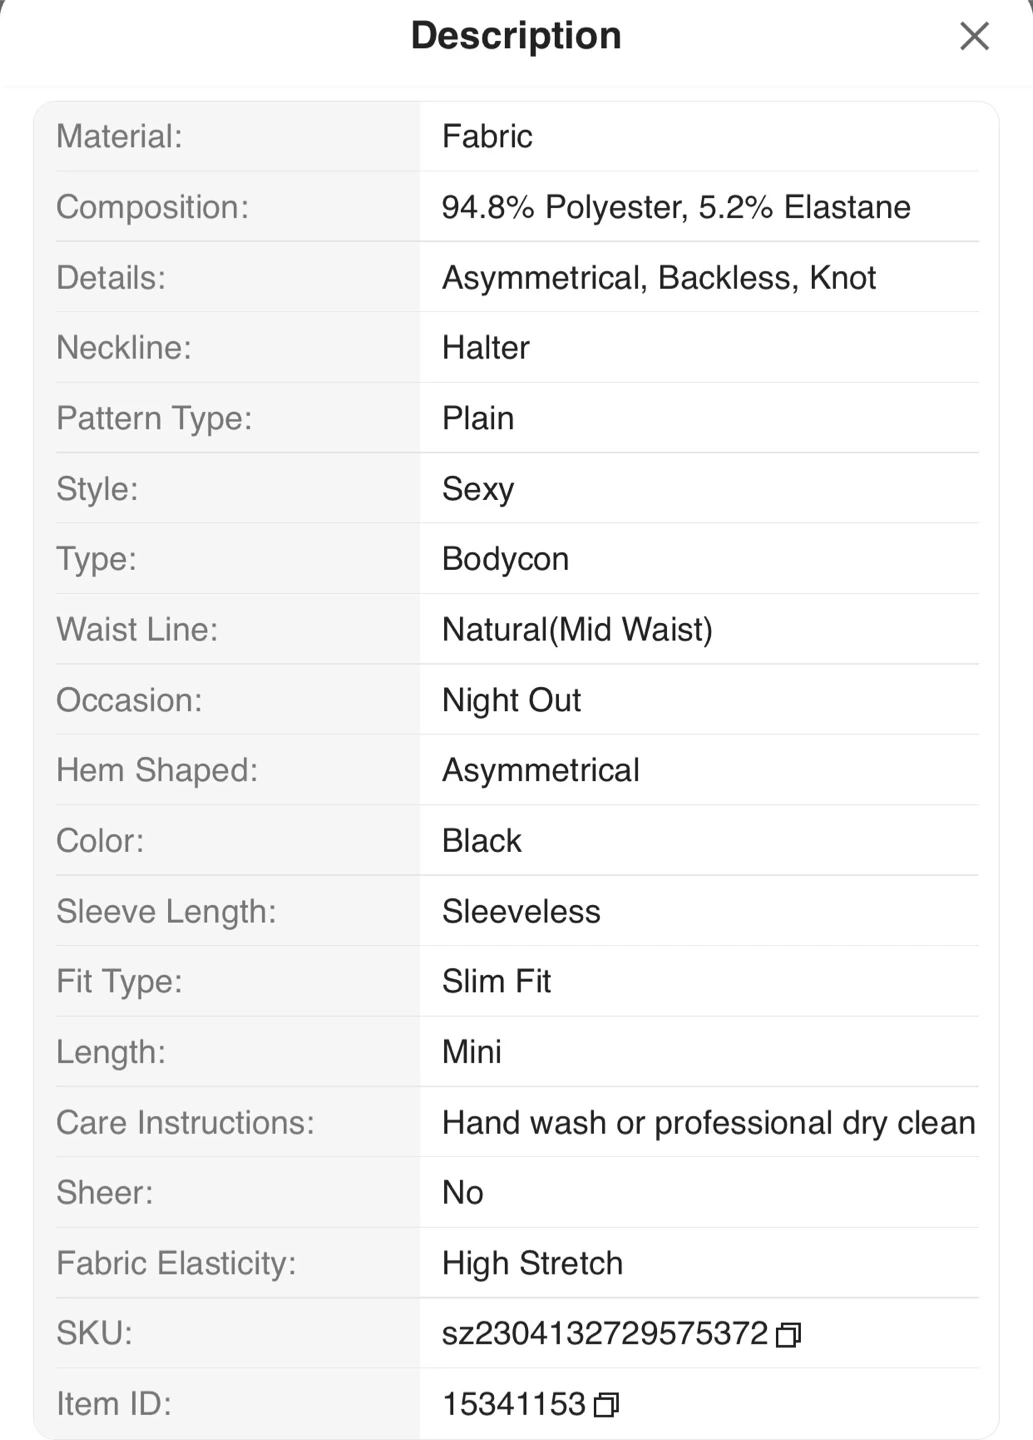
Task: Click the Asymmetrical, Backless, Knot details value
Action: 659,278
